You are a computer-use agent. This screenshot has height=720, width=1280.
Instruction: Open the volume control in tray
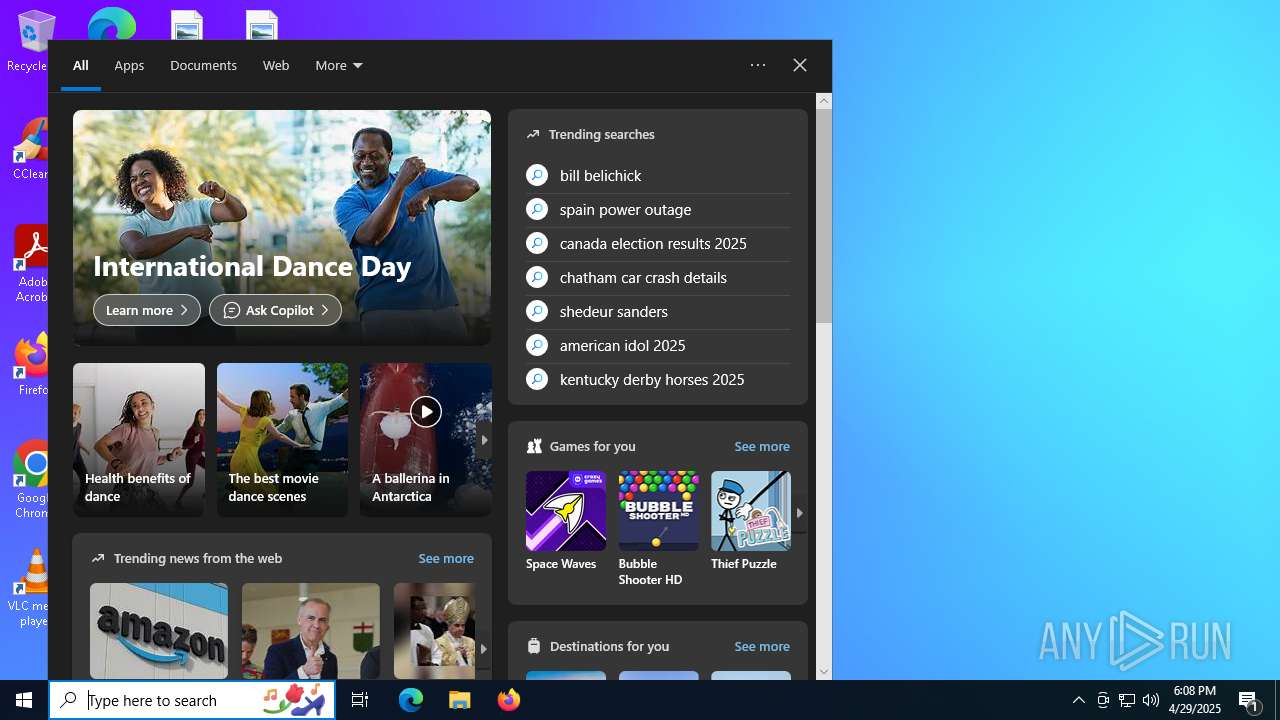[x=1151, y=700]
